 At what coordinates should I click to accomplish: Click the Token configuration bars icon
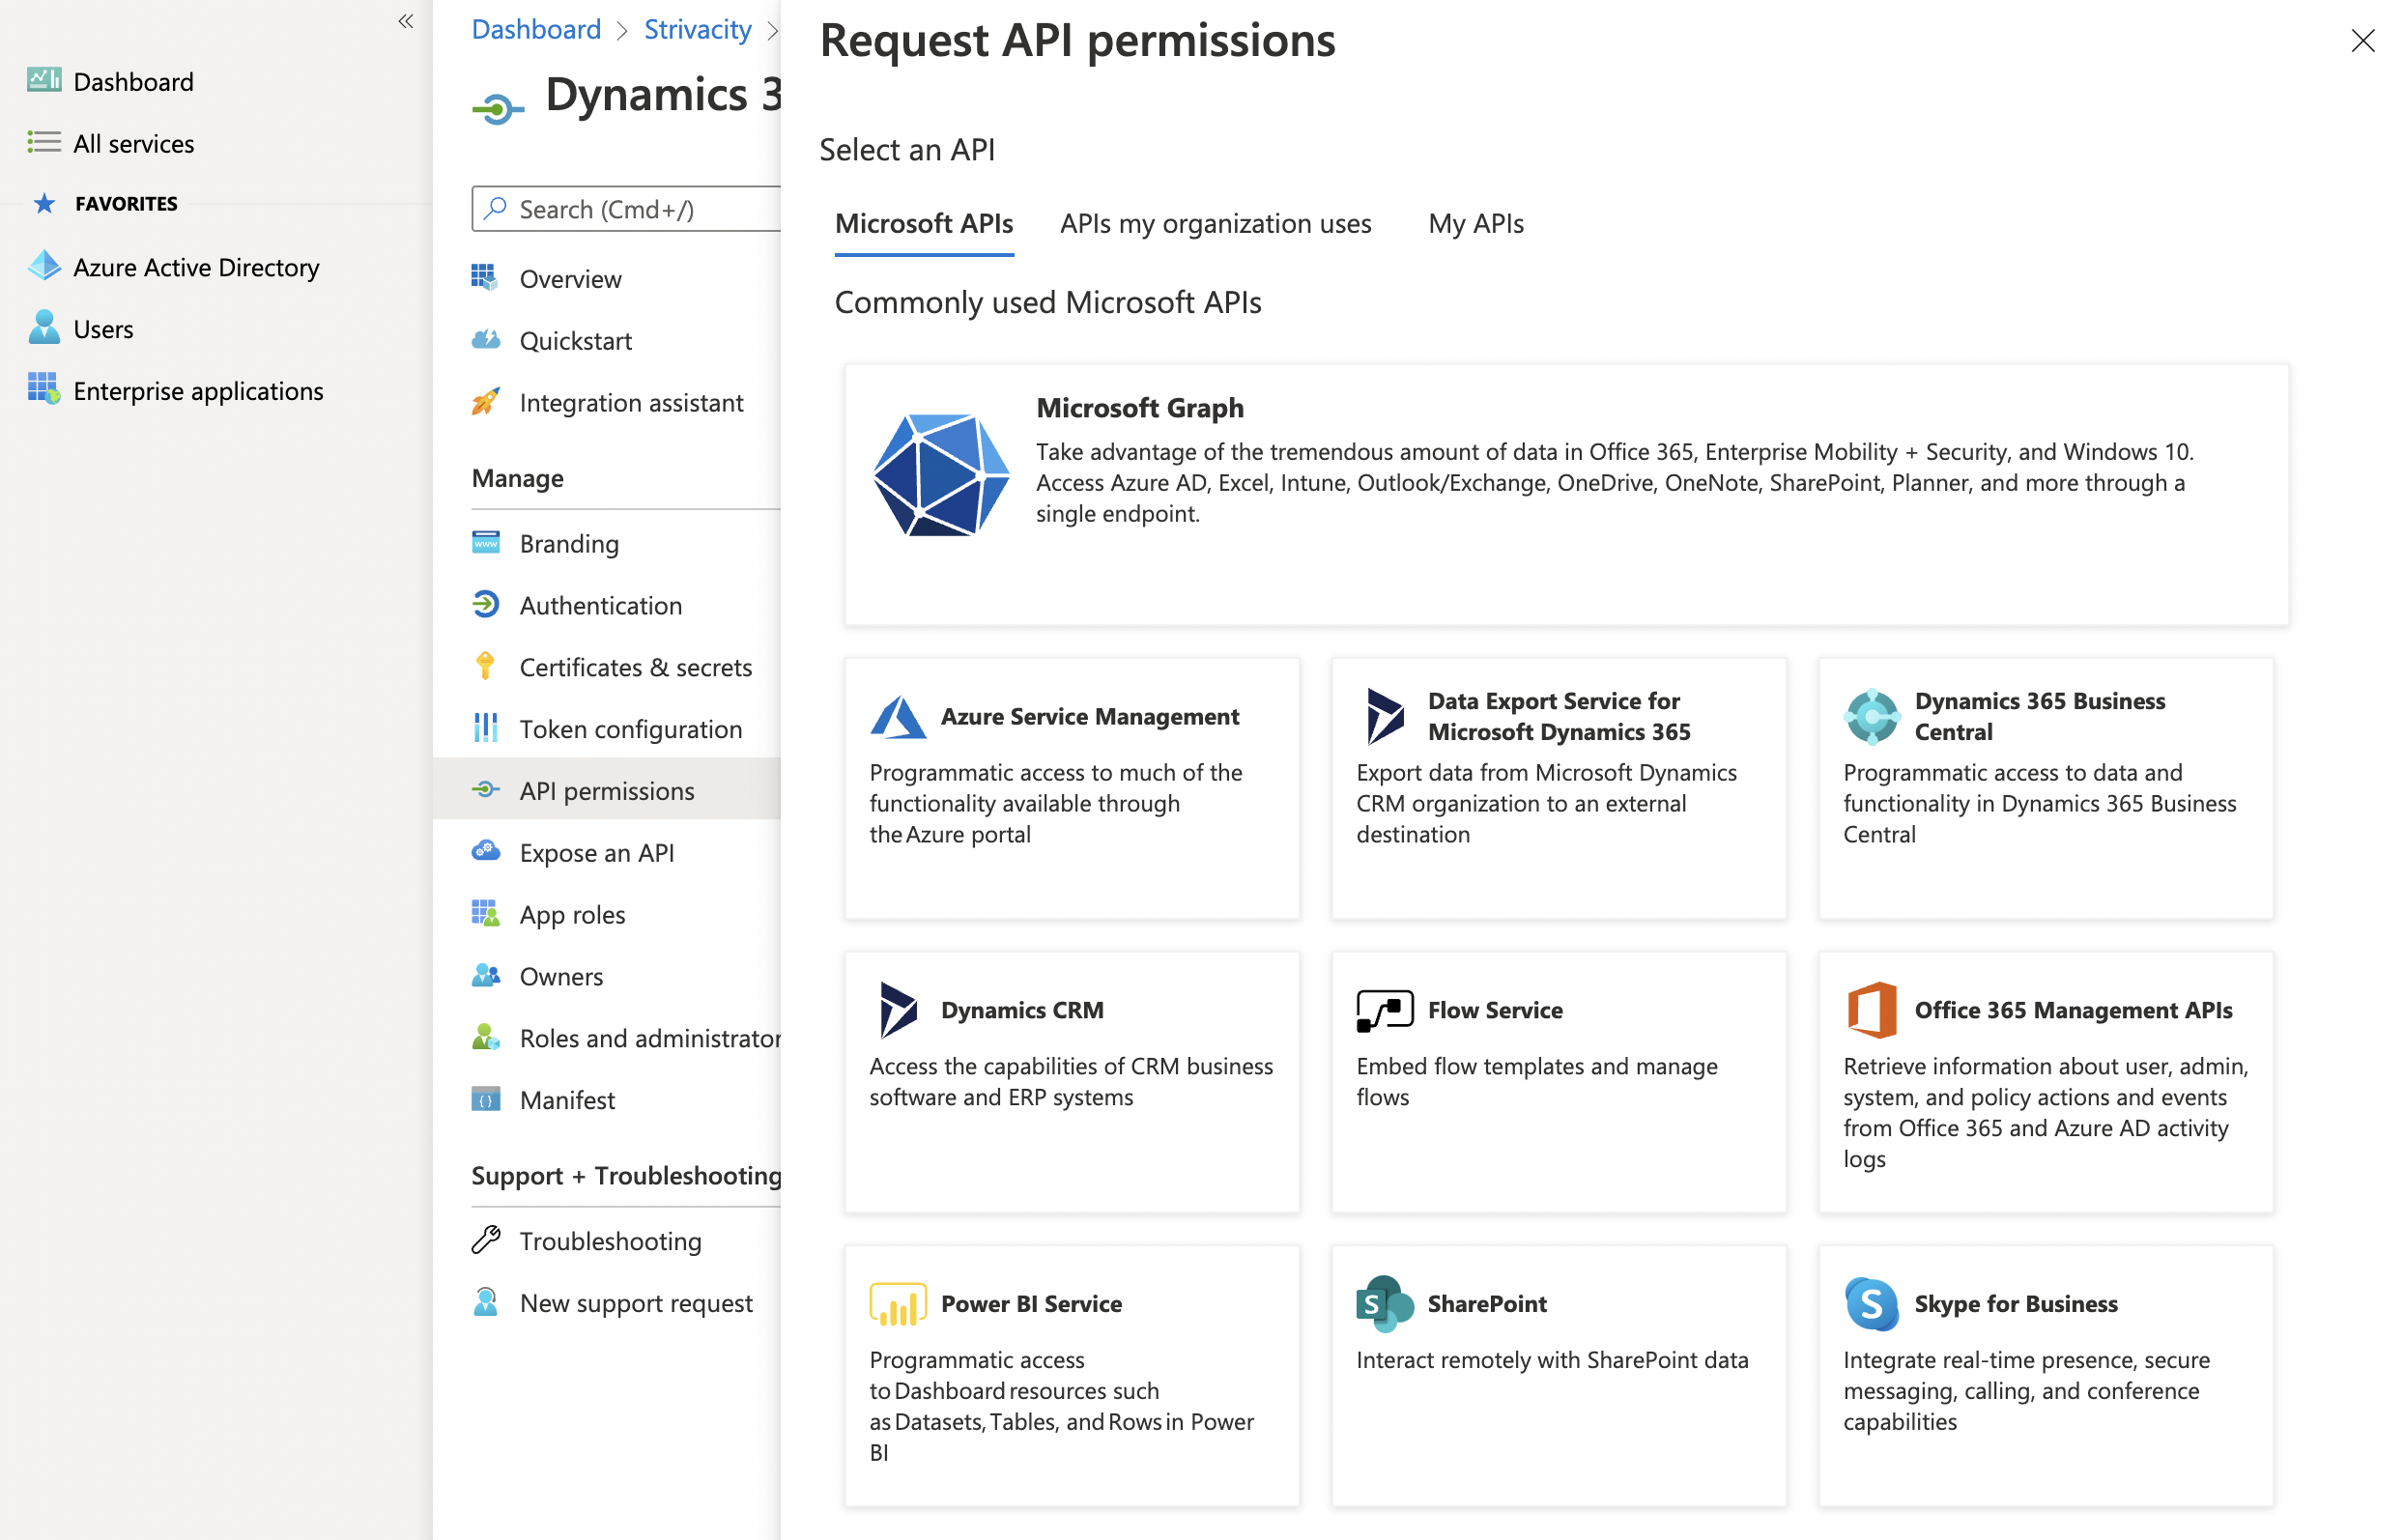(485, 729)
